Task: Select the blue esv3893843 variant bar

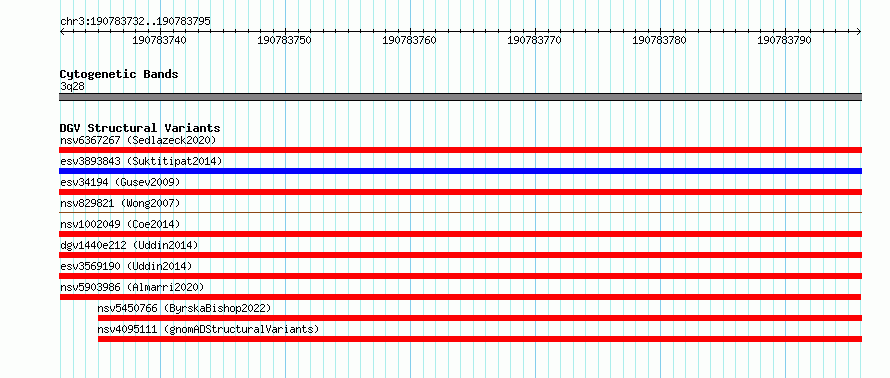Action: click(460, 171)
